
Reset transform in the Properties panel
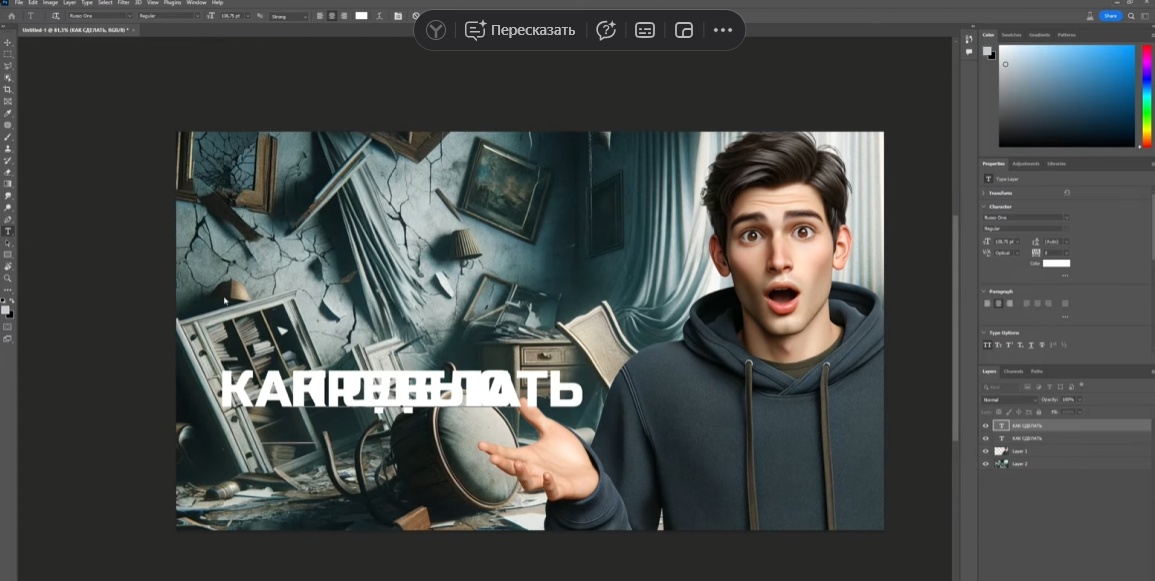click(1067, 193)
